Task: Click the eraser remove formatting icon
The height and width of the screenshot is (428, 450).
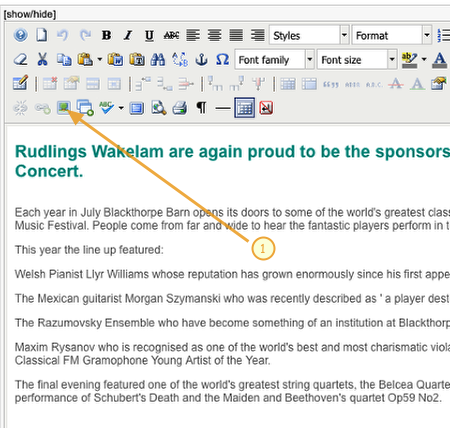Action: (20, 60)
